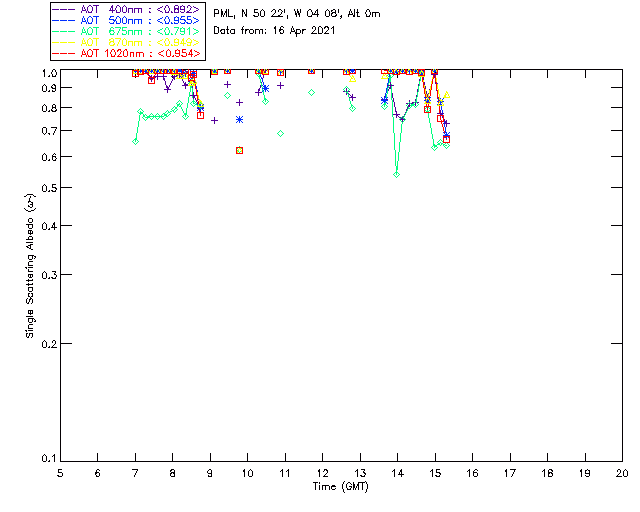The image size is (640, 512).
Task: Click the lowest green diamond near 14 GMT
Action: (x=397, y=174)
